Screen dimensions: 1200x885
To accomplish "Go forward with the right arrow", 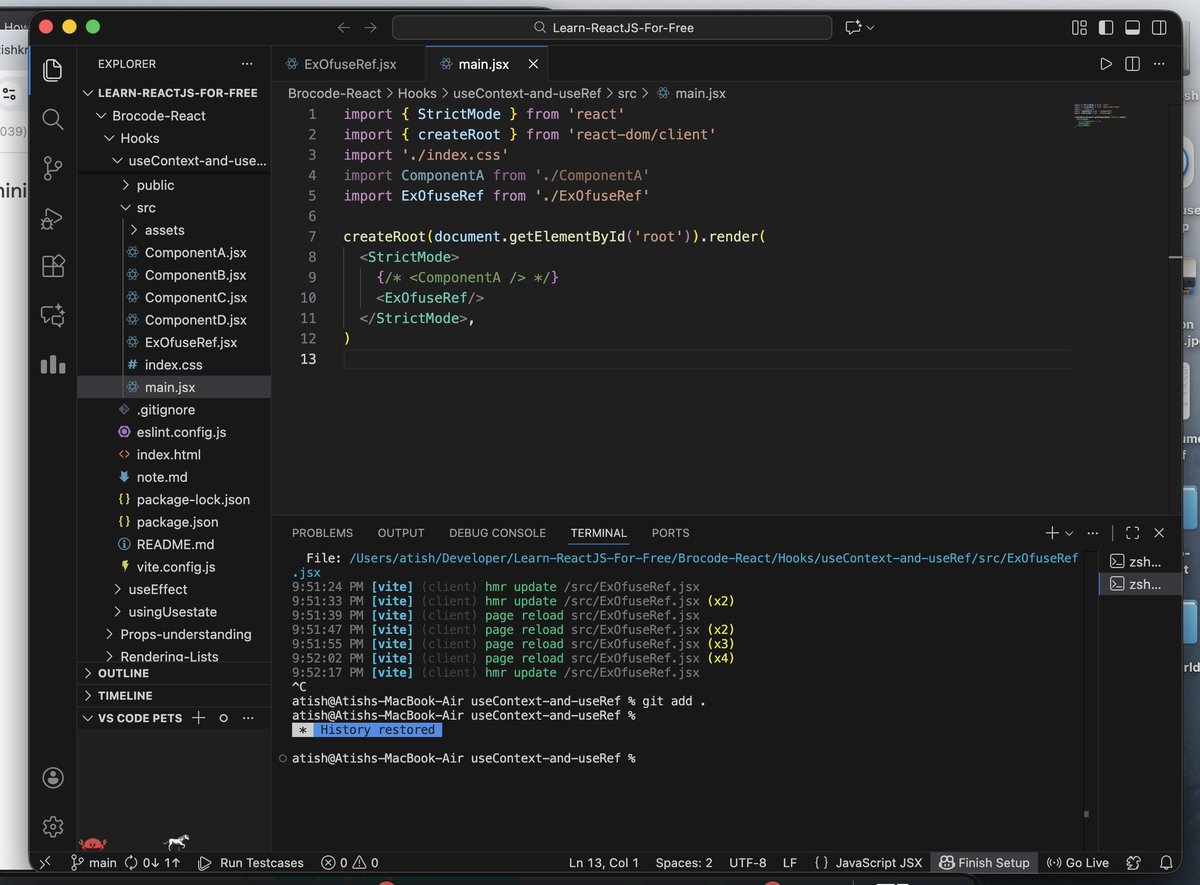I will (371, 28).
